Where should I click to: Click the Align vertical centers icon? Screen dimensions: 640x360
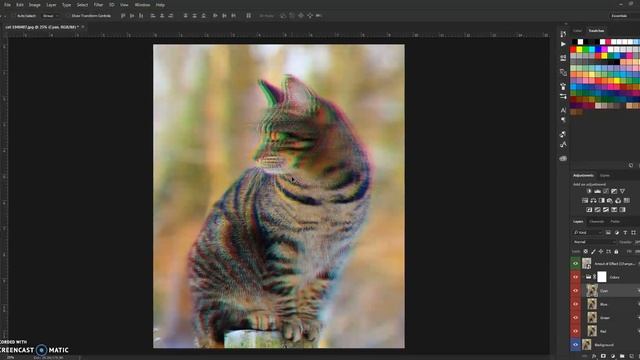tap(132, 16)
